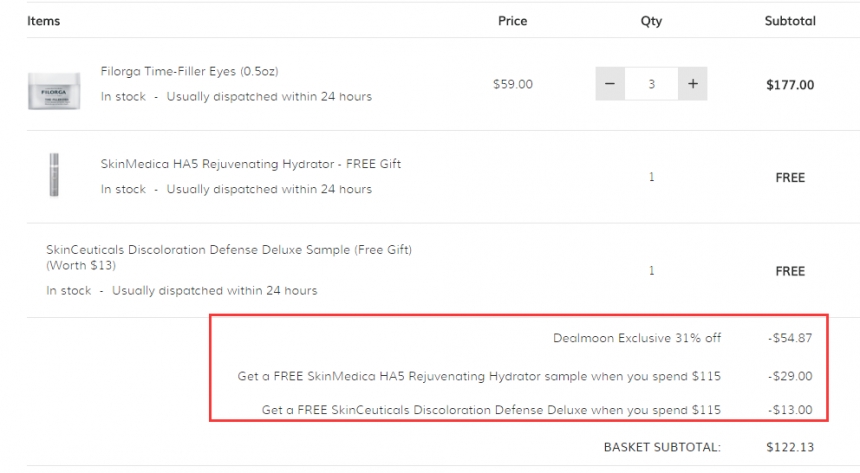
Task: Select the FREE SkinCeuticals Discoloration Defense offer line
Action: tap(491, 409)
